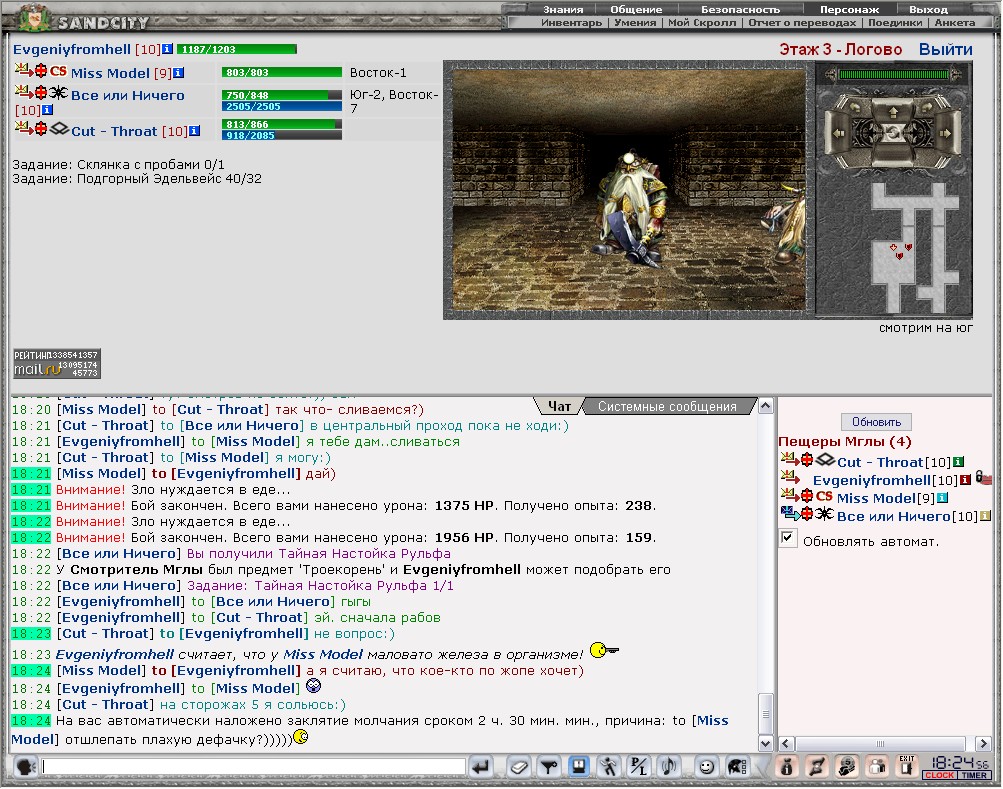Viewport: 1003px width, 789px height.
Task: Click the spider clan icon beside Все или Ничего in party list
Action: (58, 93)
